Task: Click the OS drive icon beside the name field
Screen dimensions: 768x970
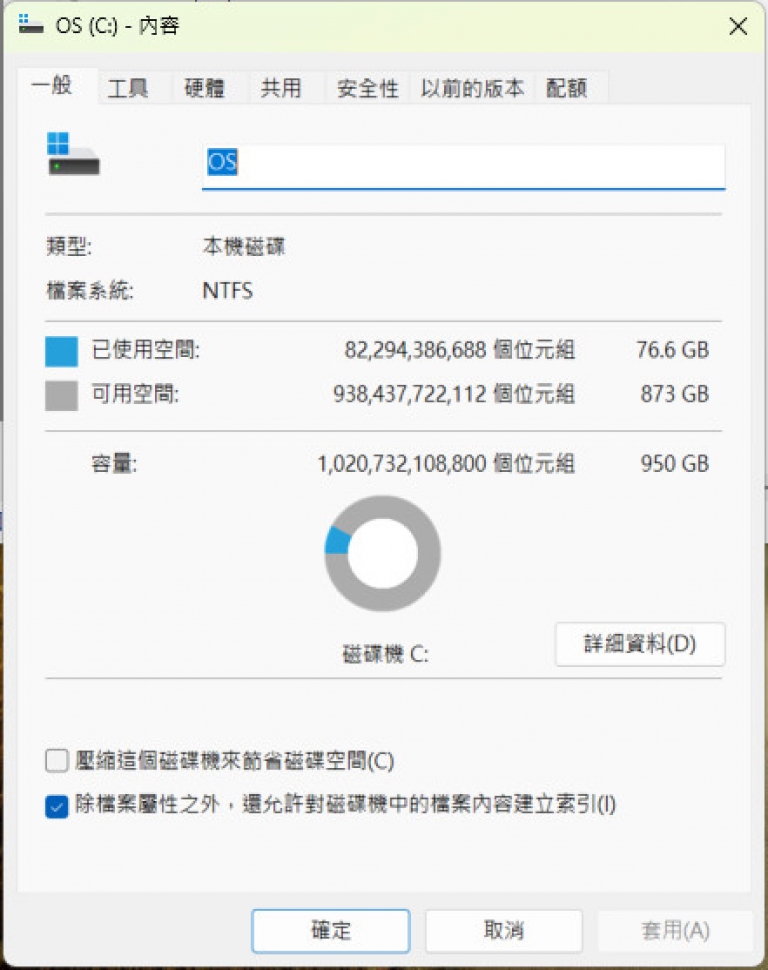Action: (x=73, y=154)
